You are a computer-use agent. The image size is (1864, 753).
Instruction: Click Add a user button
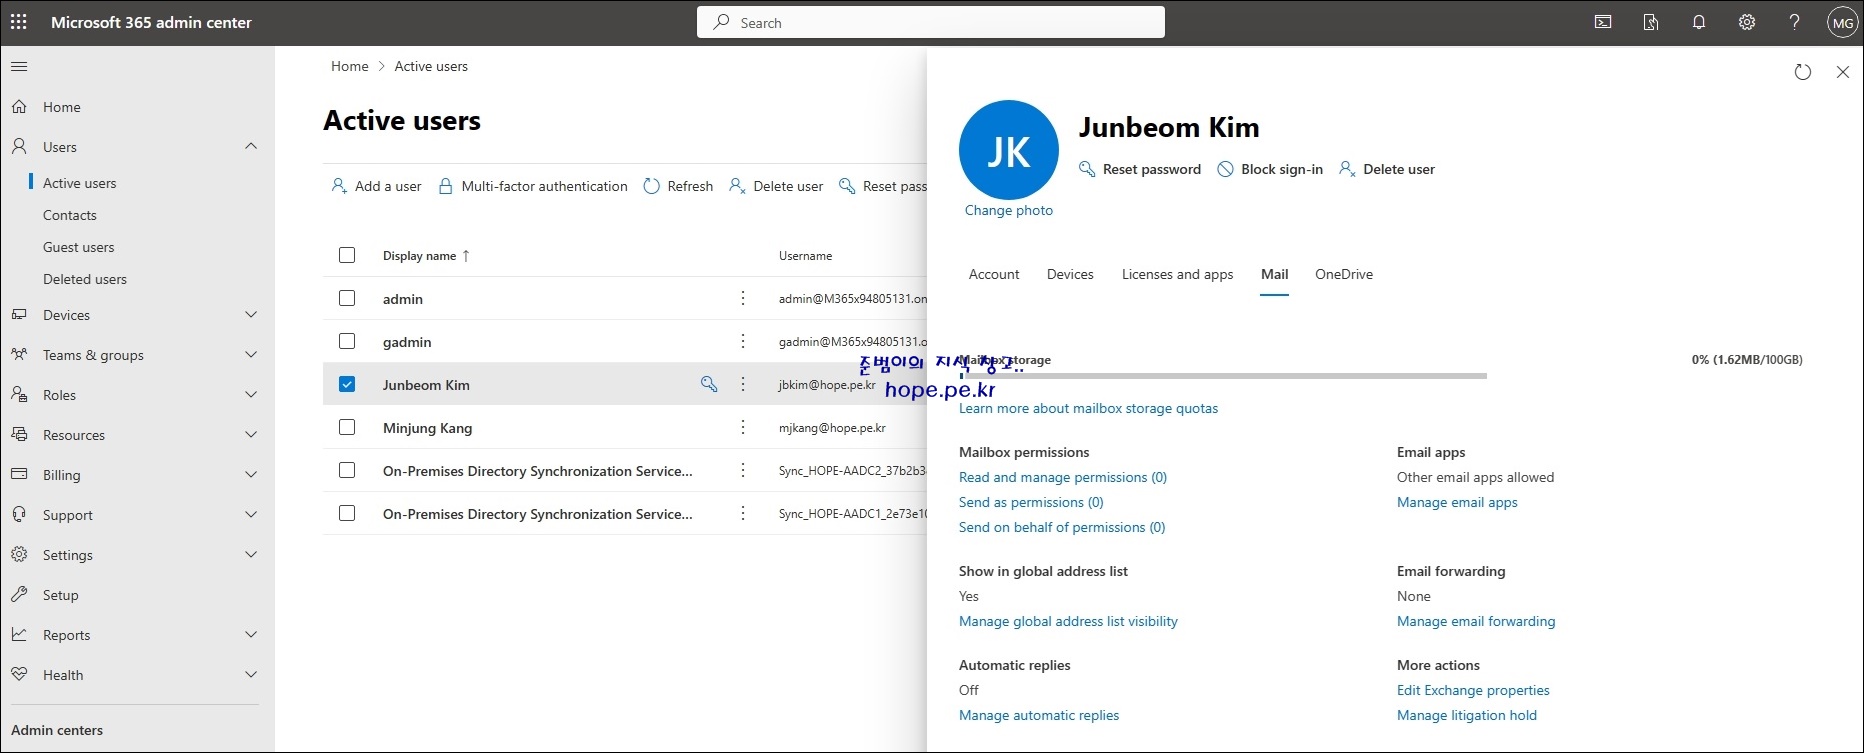(376, 186)
